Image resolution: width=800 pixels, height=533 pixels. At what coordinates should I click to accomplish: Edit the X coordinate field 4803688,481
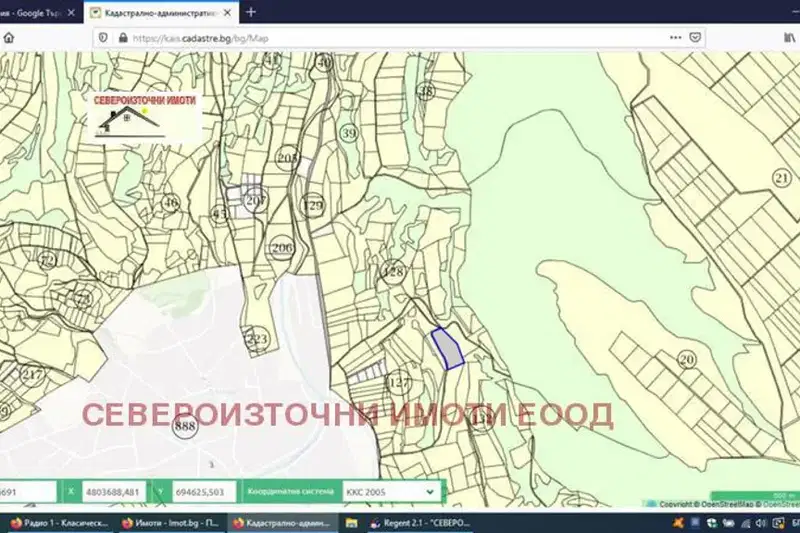pos(113,492)
